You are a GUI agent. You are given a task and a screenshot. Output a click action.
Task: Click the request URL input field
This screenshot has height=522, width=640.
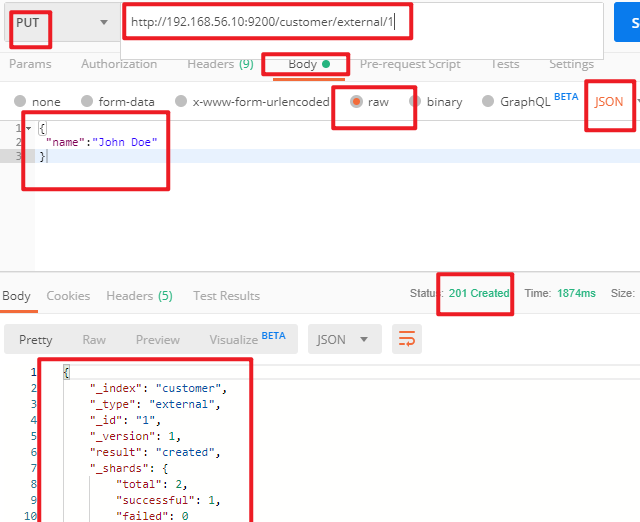pyautogui.click(x=362, y=22)
